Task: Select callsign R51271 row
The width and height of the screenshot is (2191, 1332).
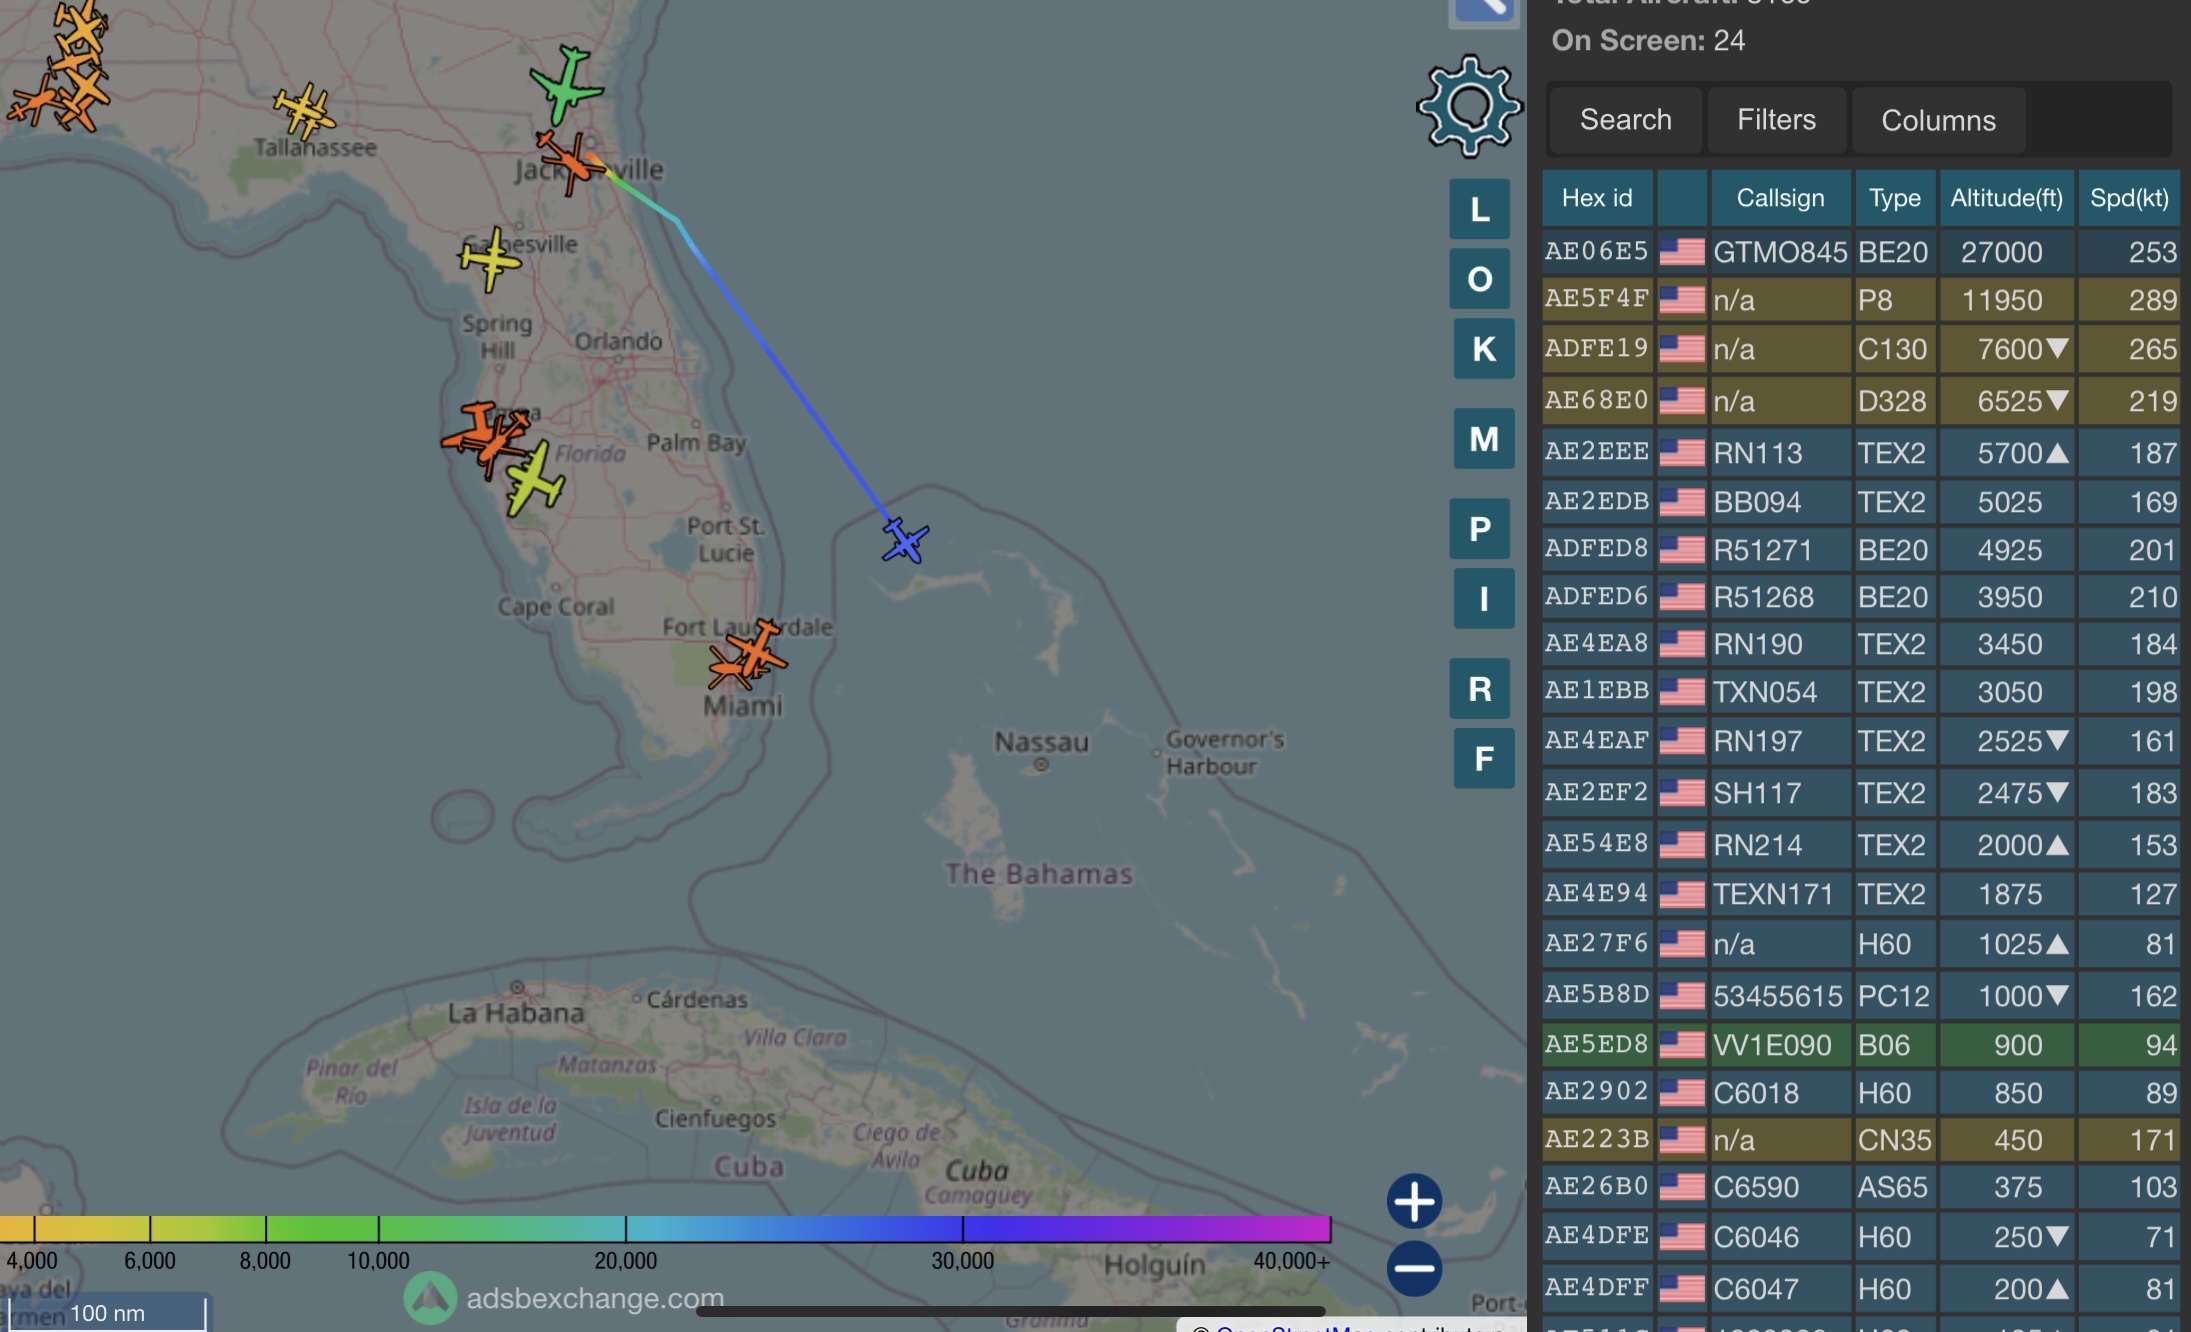Action: click(1861, 550)
